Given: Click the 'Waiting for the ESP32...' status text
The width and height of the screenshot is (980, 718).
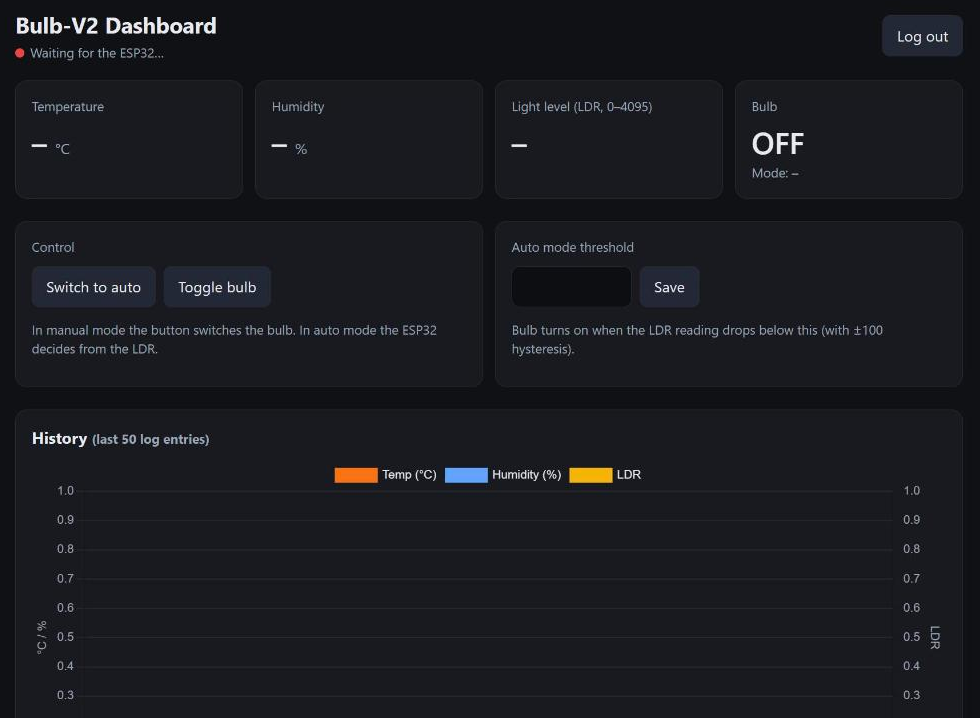Looking at the screenshot, I should tap(97, 53).
